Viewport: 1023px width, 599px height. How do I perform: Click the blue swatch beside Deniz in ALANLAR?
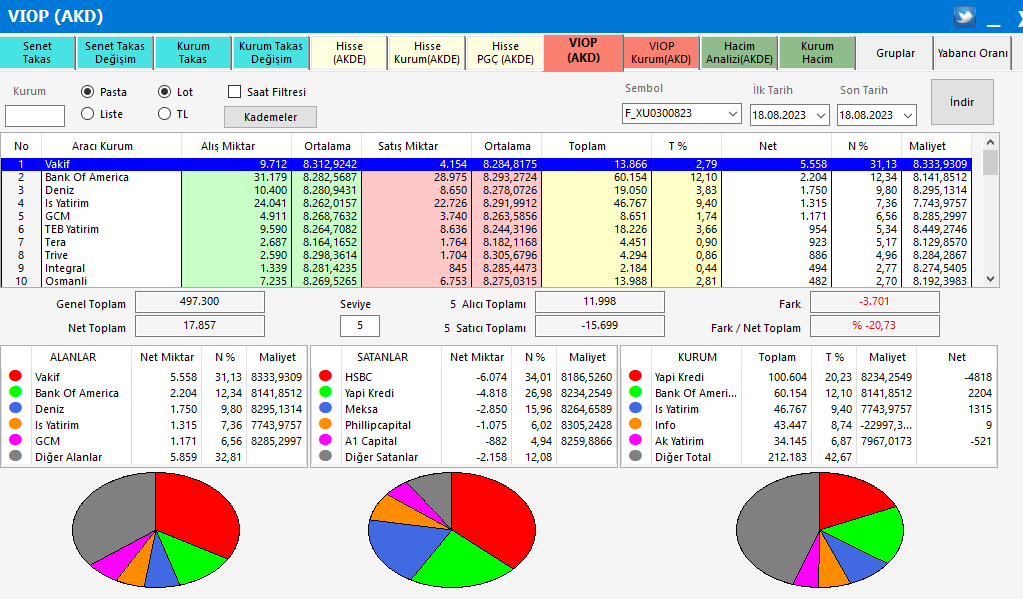point(16,408)
